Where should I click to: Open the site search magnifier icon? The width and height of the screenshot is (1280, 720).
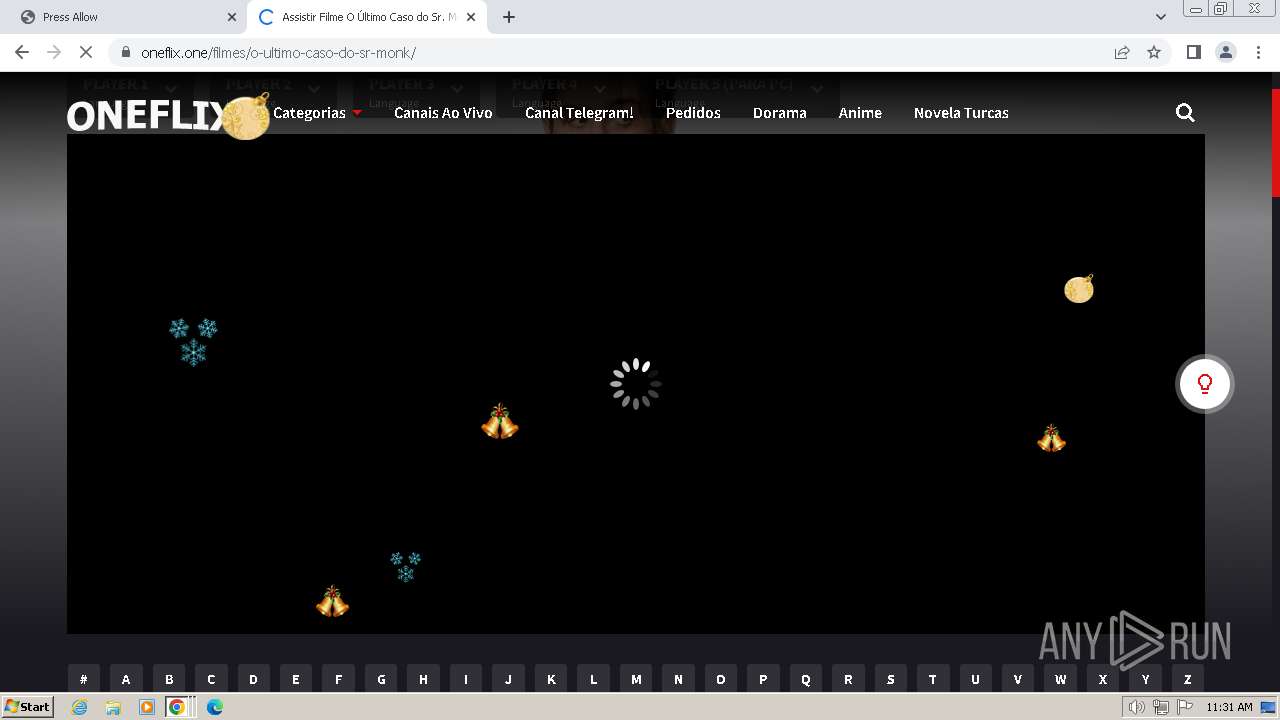(x=1185, y=113)
